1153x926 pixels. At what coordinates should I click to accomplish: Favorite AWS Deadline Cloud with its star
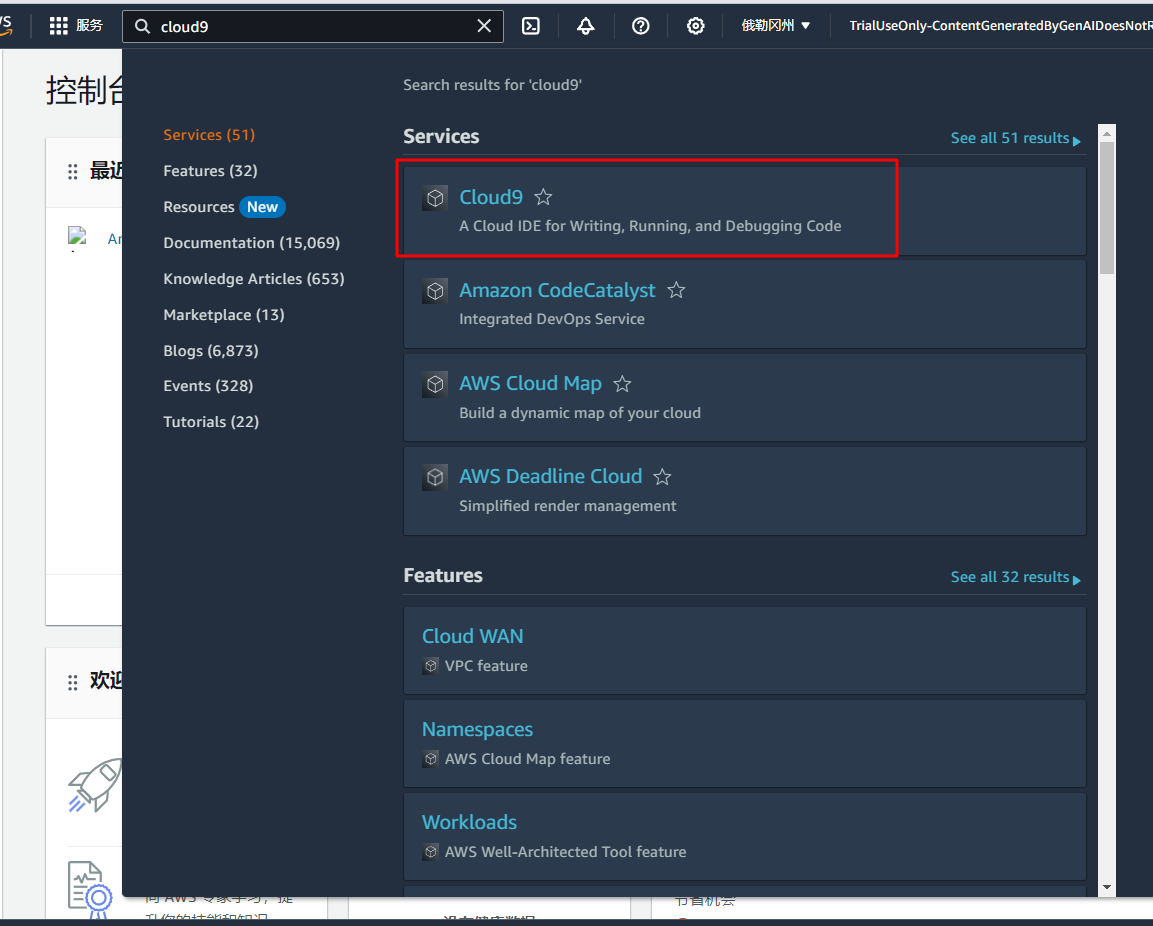[662, 477]
